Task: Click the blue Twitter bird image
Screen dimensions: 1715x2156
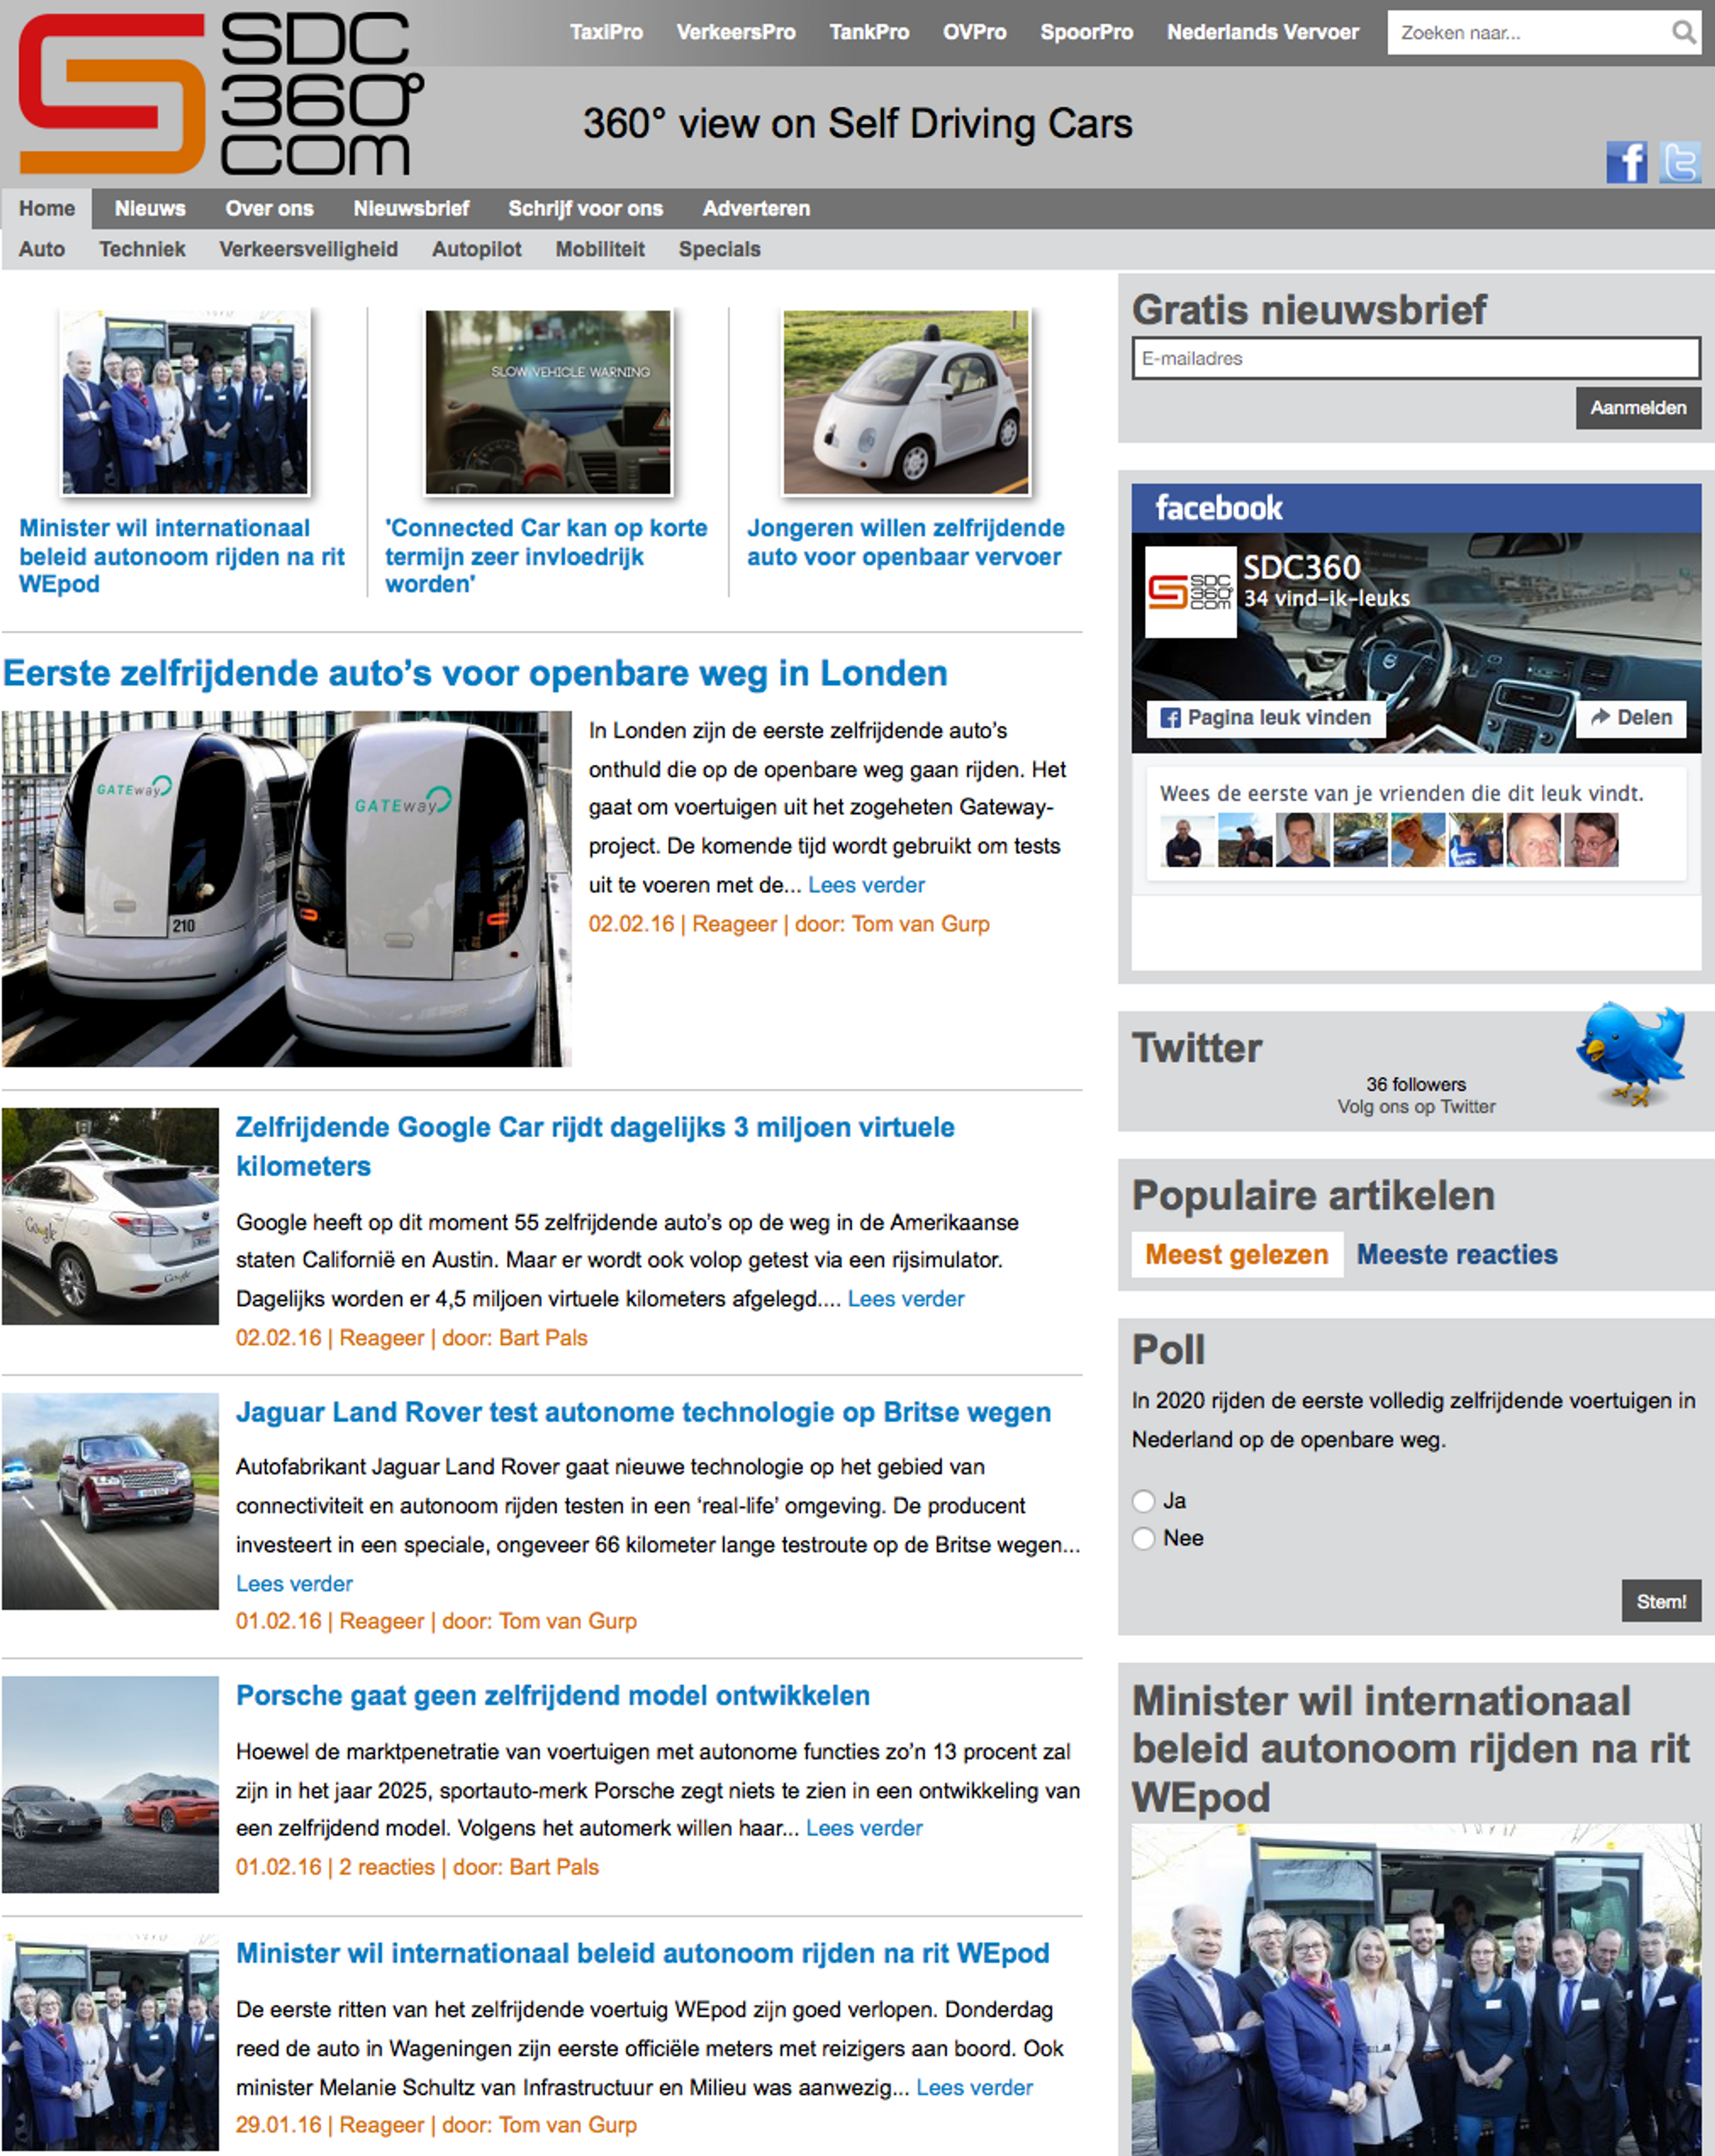Action: pyautogui.click(x=1632, y=1054)
